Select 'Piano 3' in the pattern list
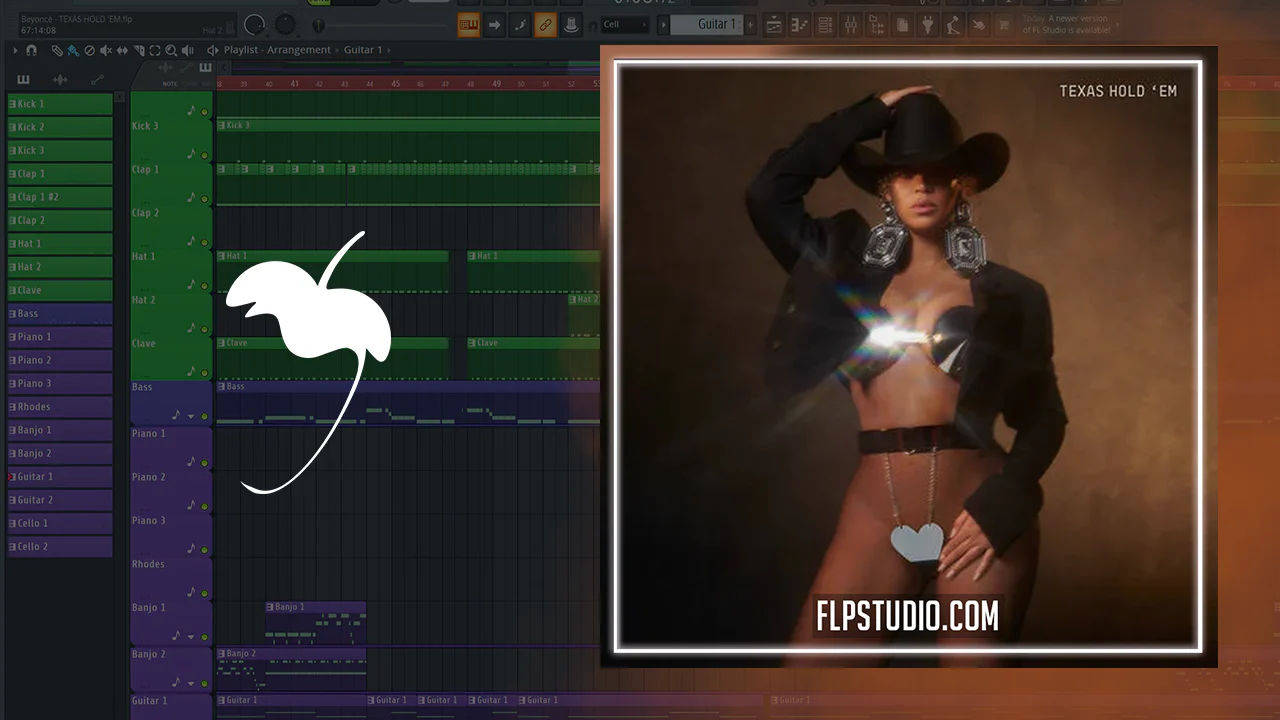The width and height of the screenshot is (1280, 720). point(60,384)
